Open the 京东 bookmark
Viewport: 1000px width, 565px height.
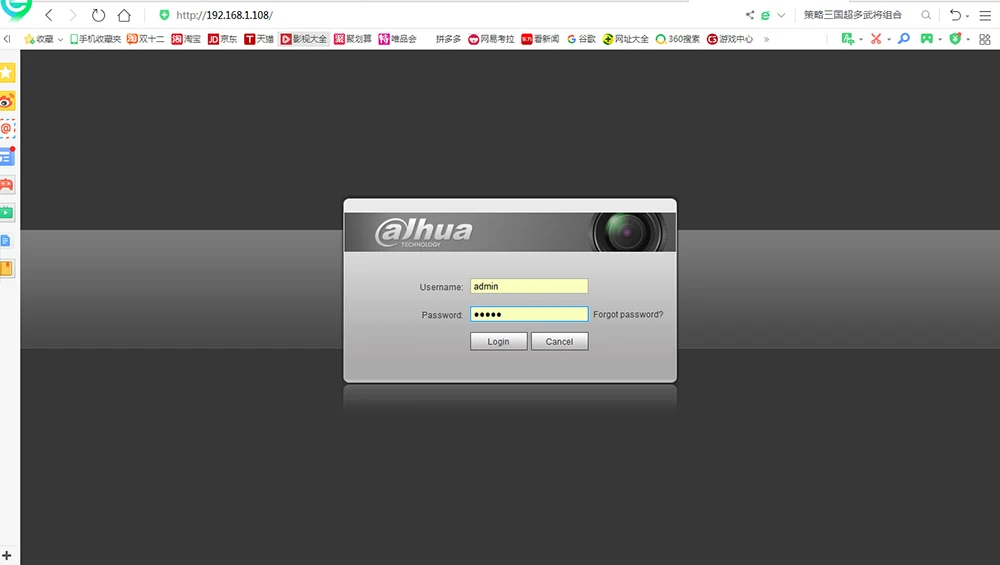(x=223, y=39)
